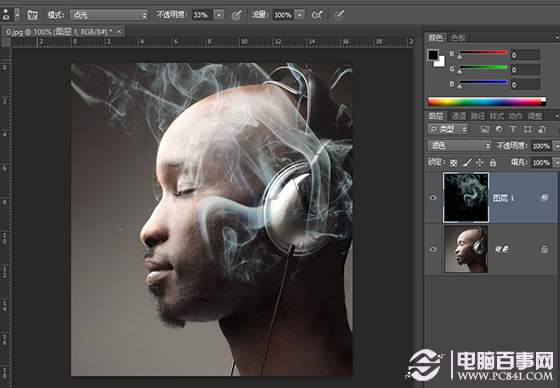560x388 pixels.
Task: Select the 图层 1 smoke thumbnail
Action: 466,197
